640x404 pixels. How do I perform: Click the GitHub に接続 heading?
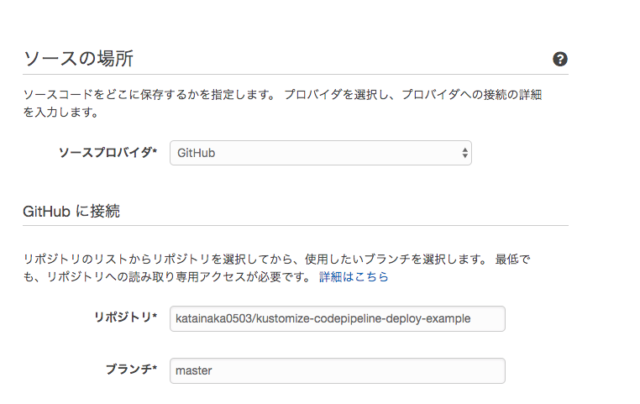point(71,211)
